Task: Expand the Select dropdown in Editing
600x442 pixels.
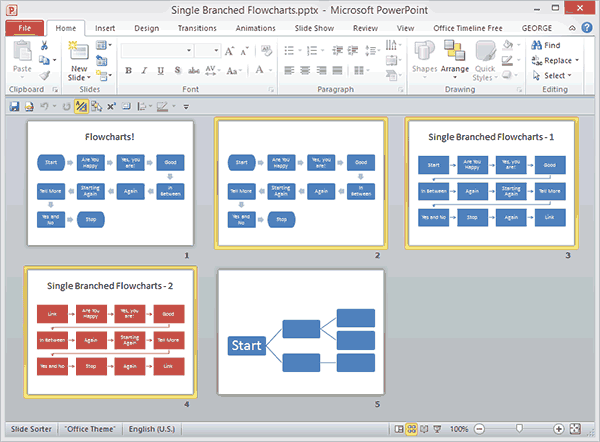Action: 571,75
